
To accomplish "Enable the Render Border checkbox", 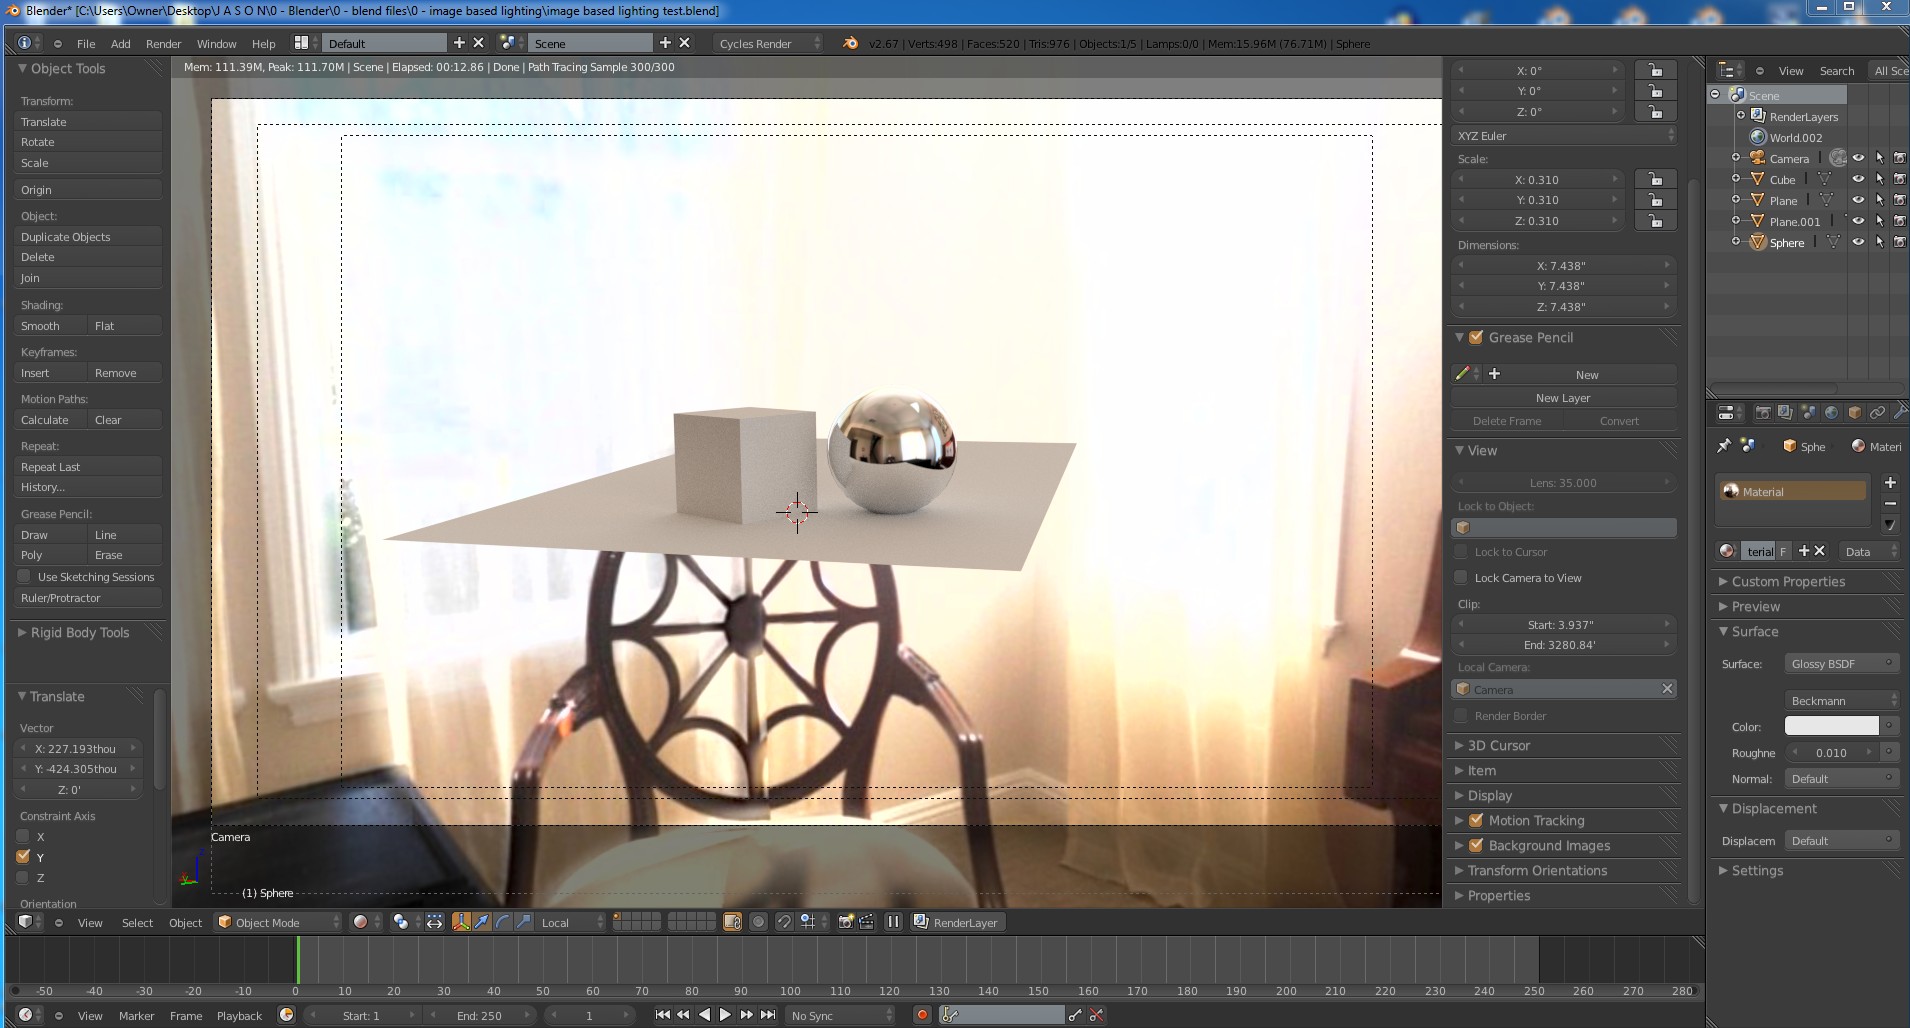I will (1461, 716).
